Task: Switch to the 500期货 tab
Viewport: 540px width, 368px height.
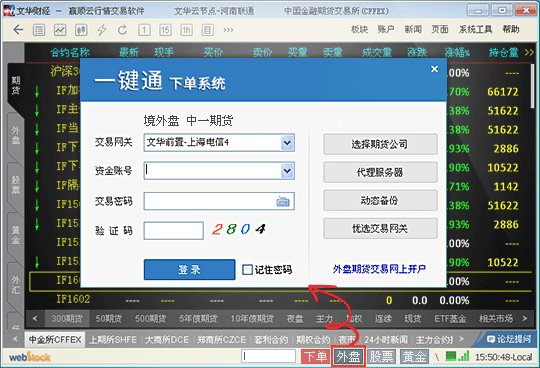Action: click(x=150, y=319)
